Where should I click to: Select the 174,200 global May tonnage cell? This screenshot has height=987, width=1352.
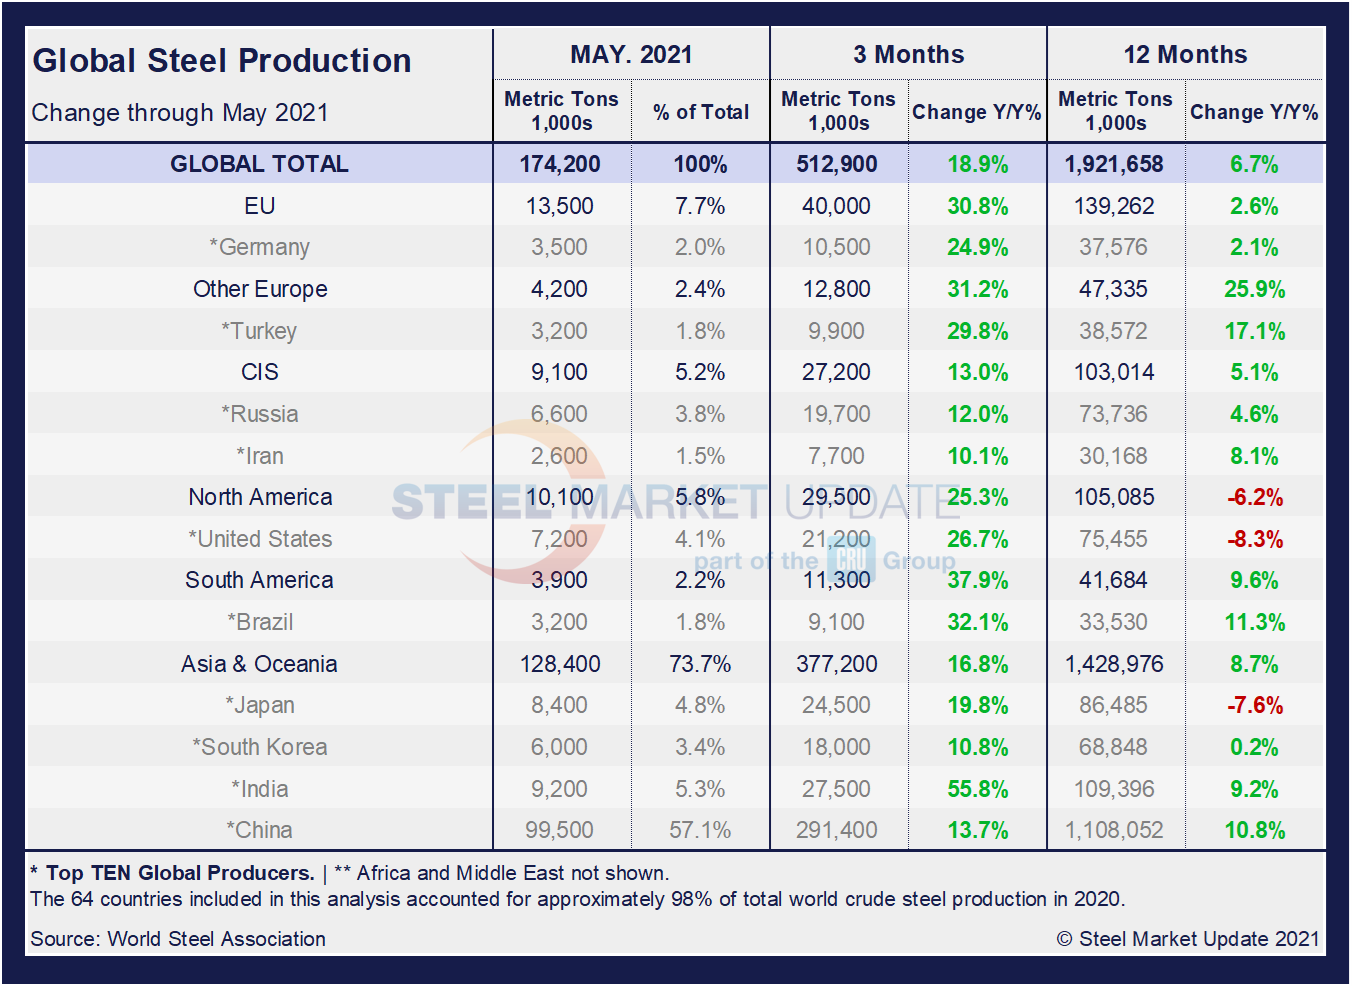tap(560, 164)
